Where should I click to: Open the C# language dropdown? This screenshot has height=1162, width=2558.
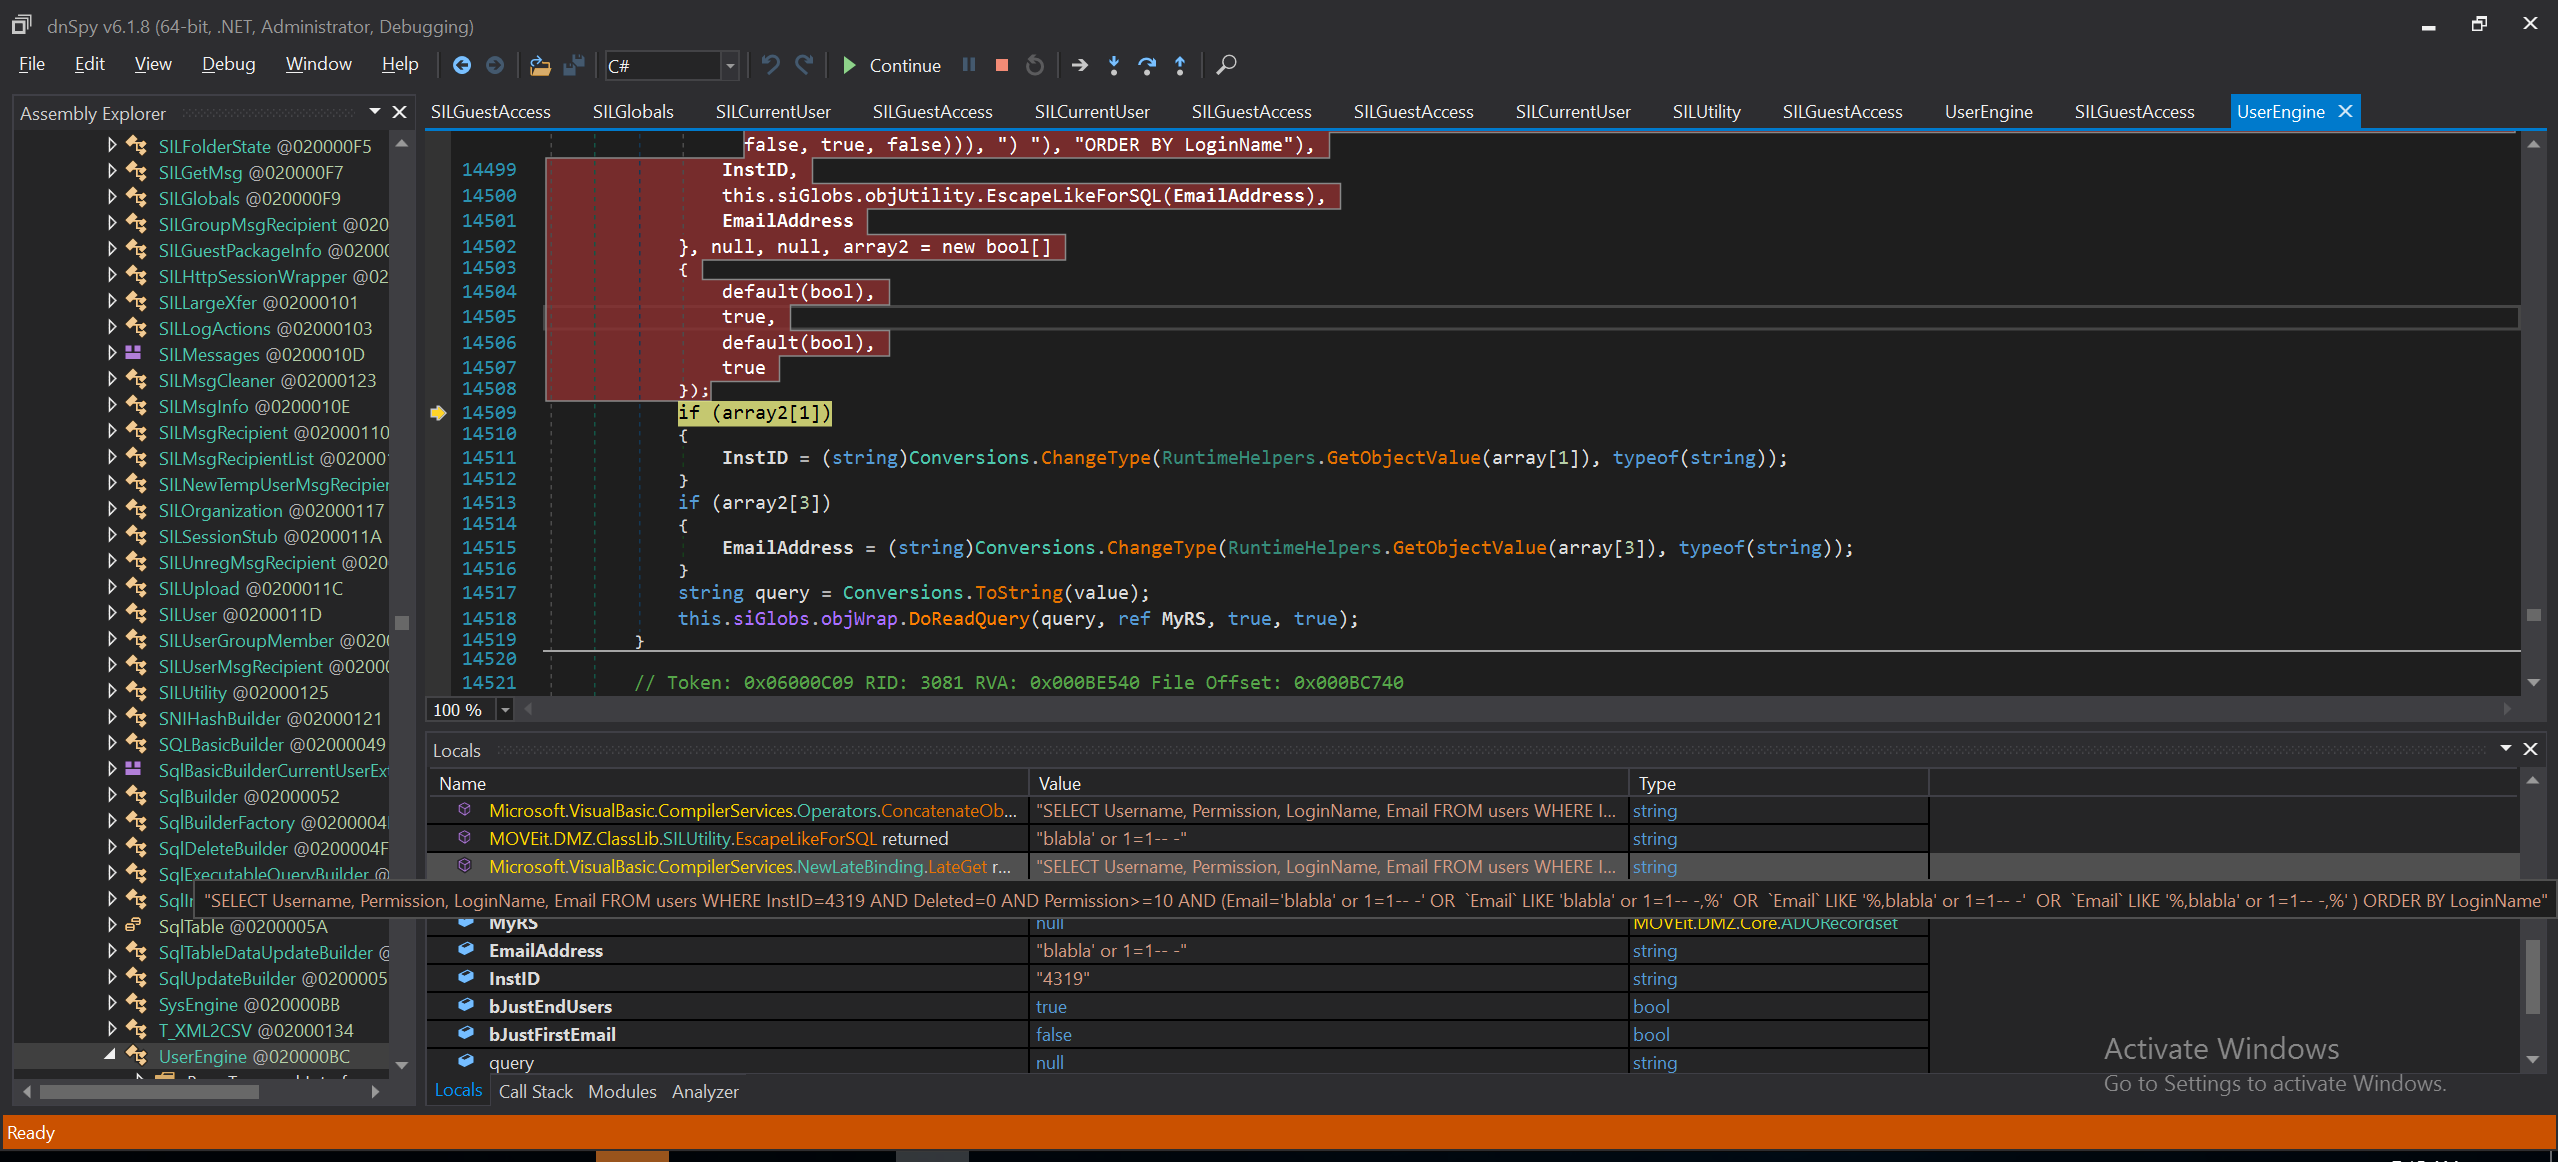[x=730, y=66]
